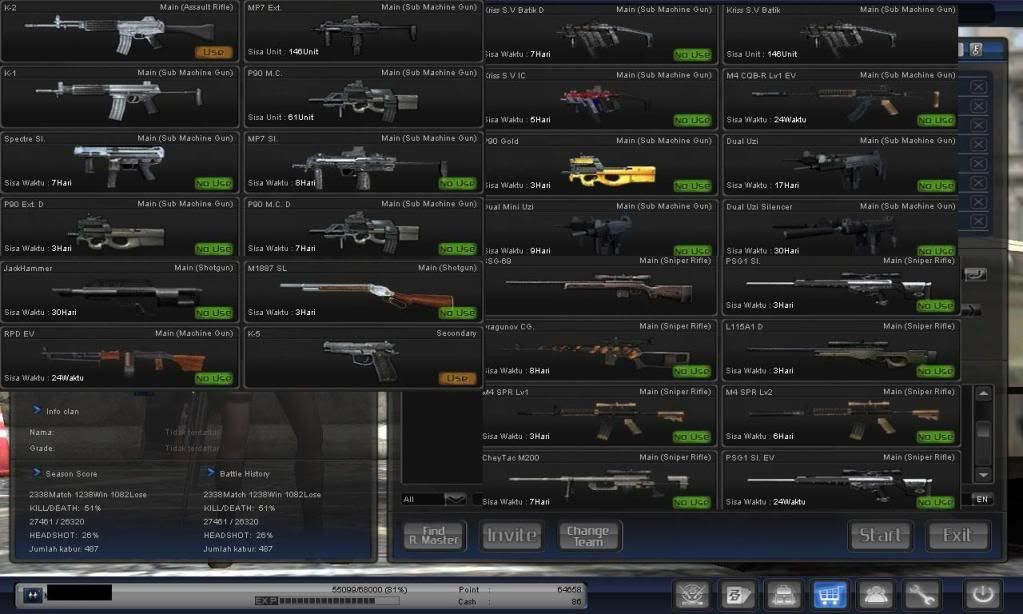Click No Use on Dual Uzi Silencer
Viewport: 1023px width, 614px height.
[x=936, y=251]
